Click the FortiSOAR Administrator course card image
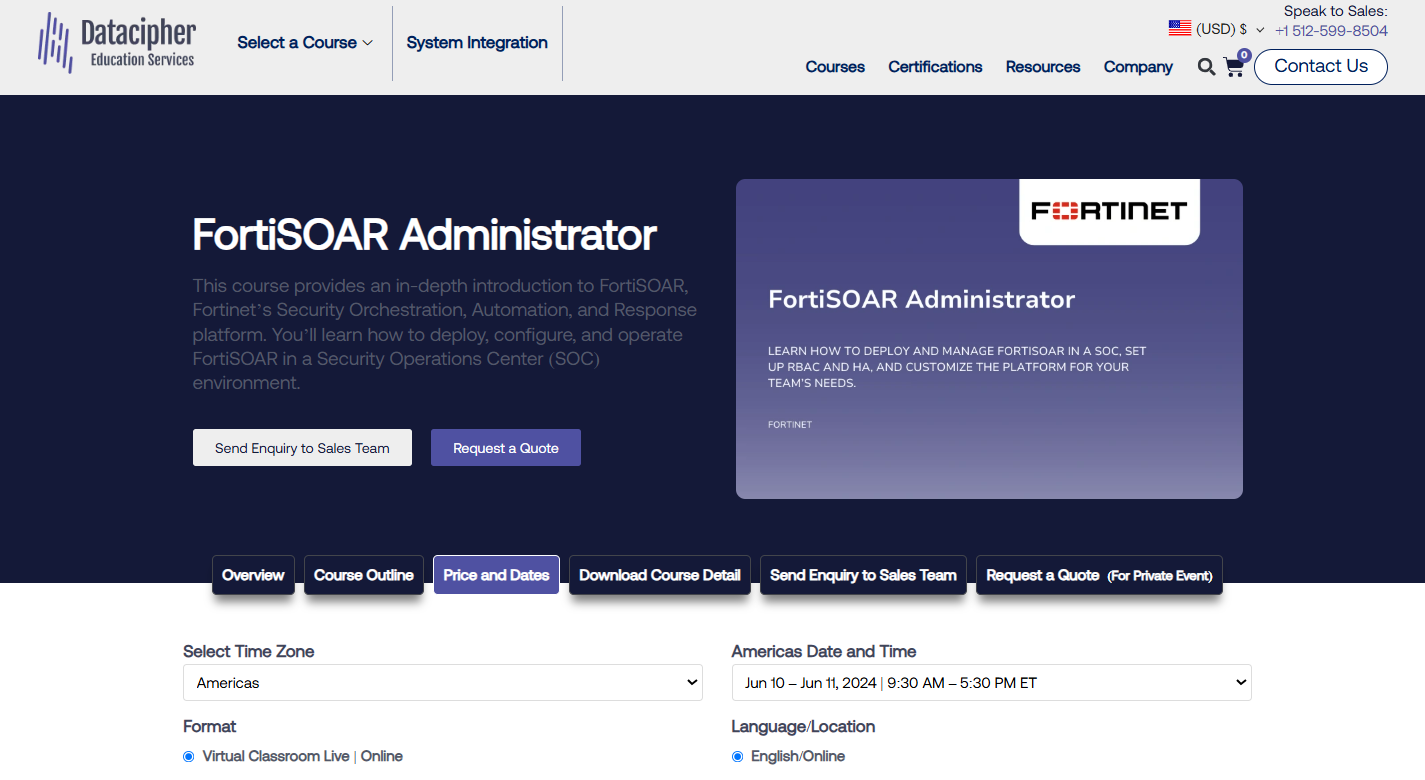 pyautogui.click(x=989, y=339)
